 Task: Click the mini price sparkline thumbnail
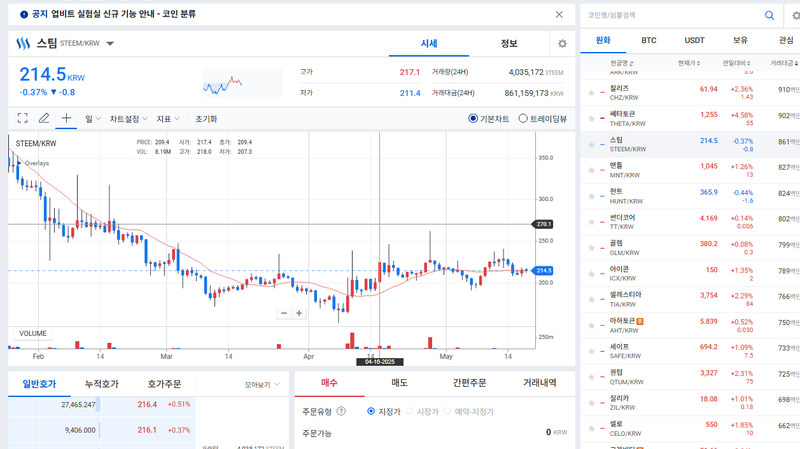pos(242,83)
